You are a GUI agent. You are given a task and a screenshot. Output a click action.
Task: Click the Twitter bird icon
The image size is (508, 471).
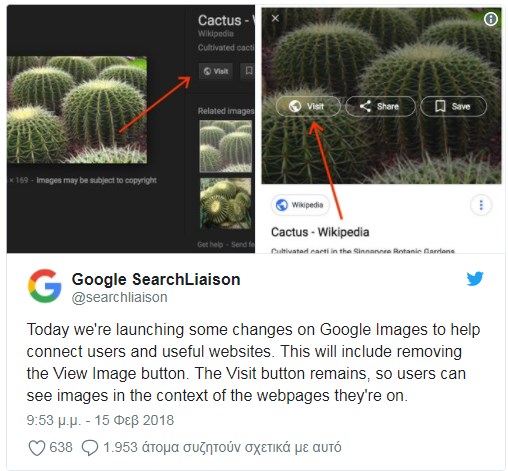click(475, 279)
